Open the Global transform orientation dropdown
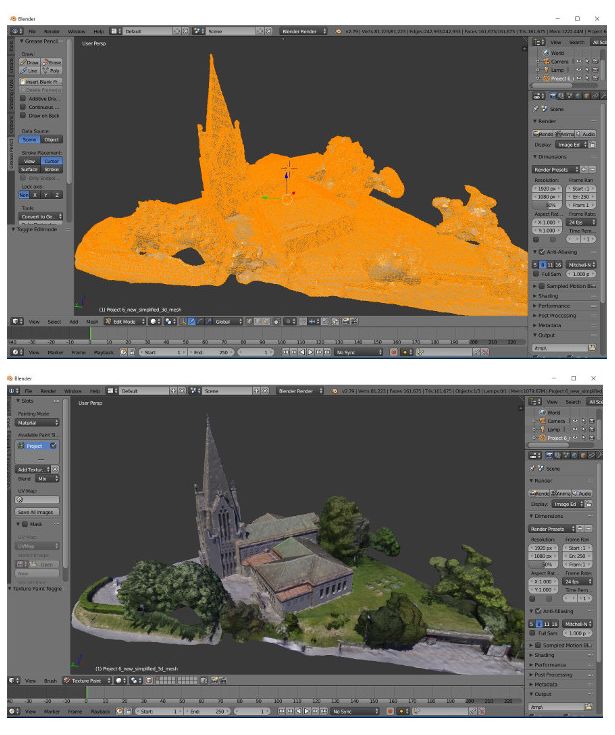The width and height of the screenshot is (615, 735). (x=226, y=322)
